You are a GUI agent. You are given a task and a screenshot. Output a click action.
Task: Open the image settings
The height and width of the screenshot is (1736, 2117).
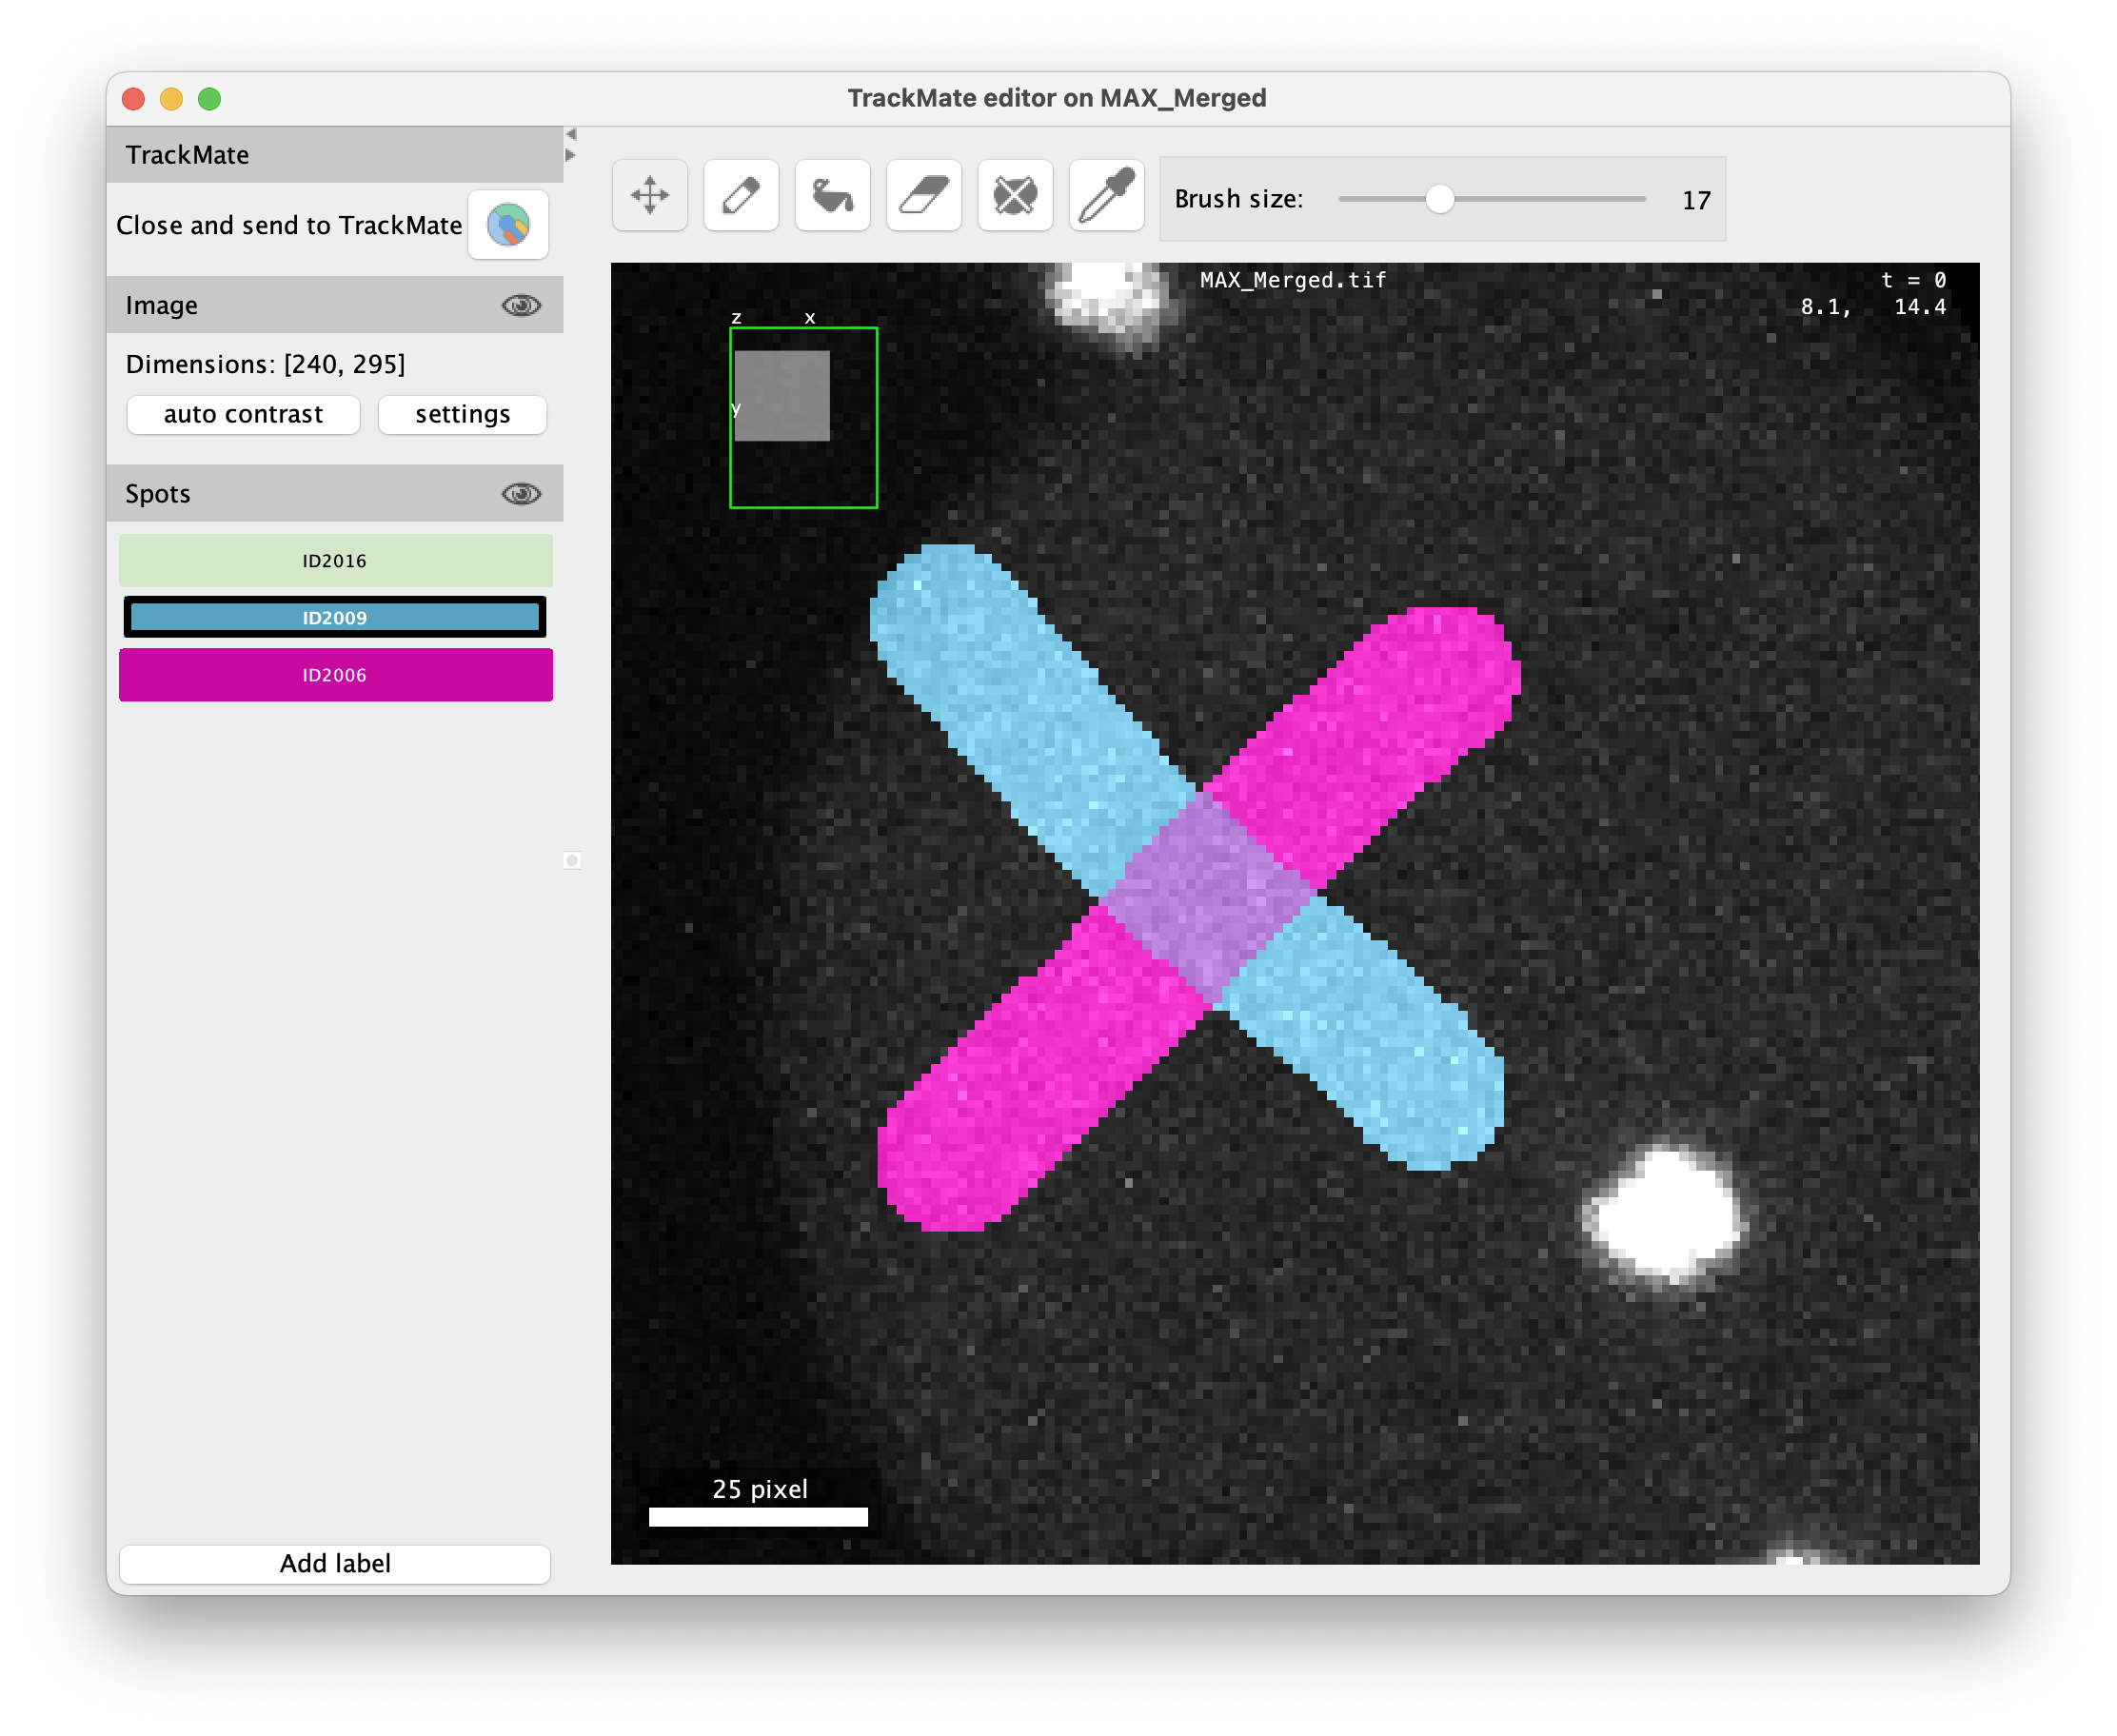461,414
